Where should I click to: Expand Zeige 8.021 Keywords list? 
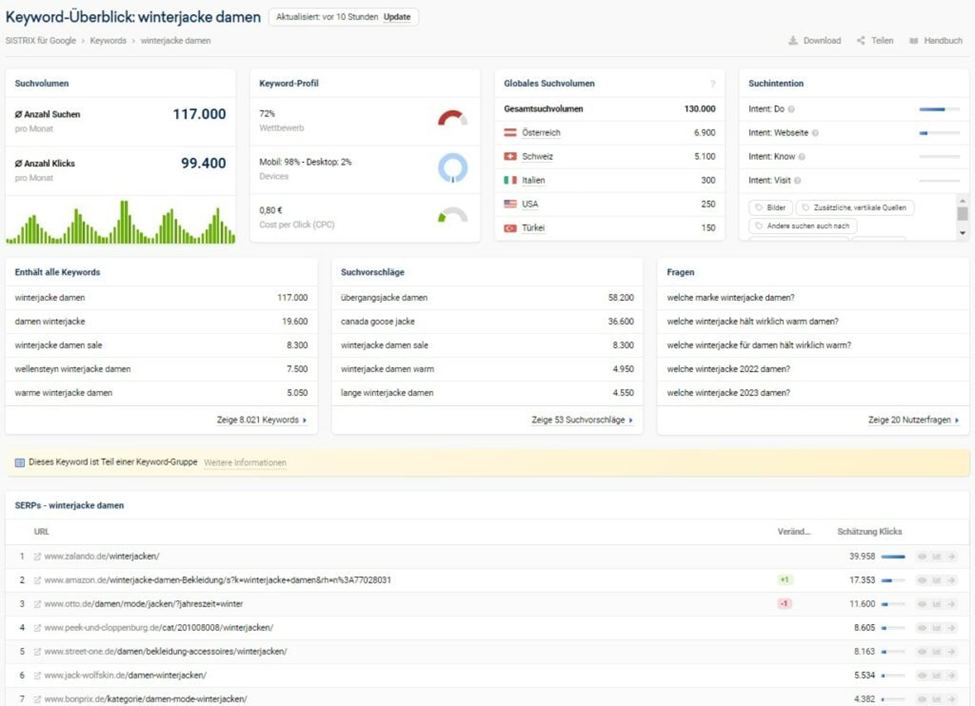pyautogui.click(x=262, y=420)
